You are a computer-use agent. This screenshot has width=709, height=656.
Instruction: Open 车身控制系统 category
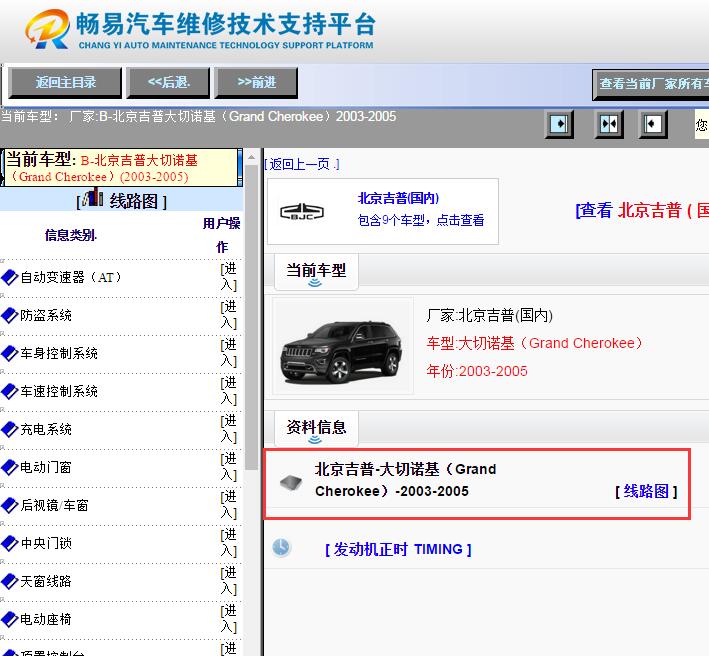pyautogui.click(x=59, y=353)
